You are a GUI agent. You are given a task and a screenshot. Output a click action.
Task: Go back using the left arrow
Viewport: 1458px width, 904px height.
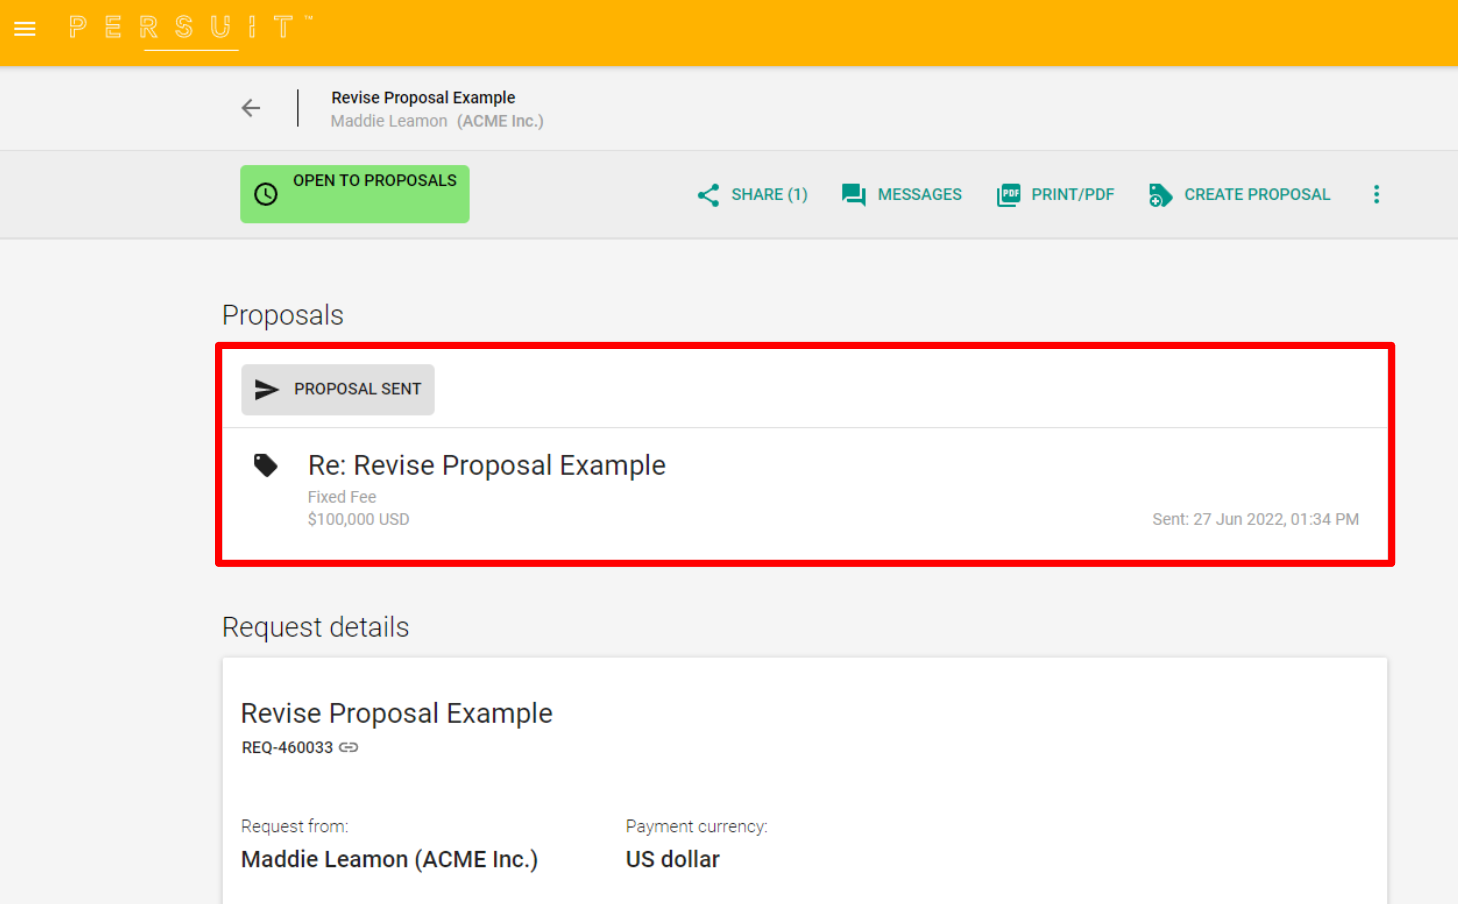(251, 108)
